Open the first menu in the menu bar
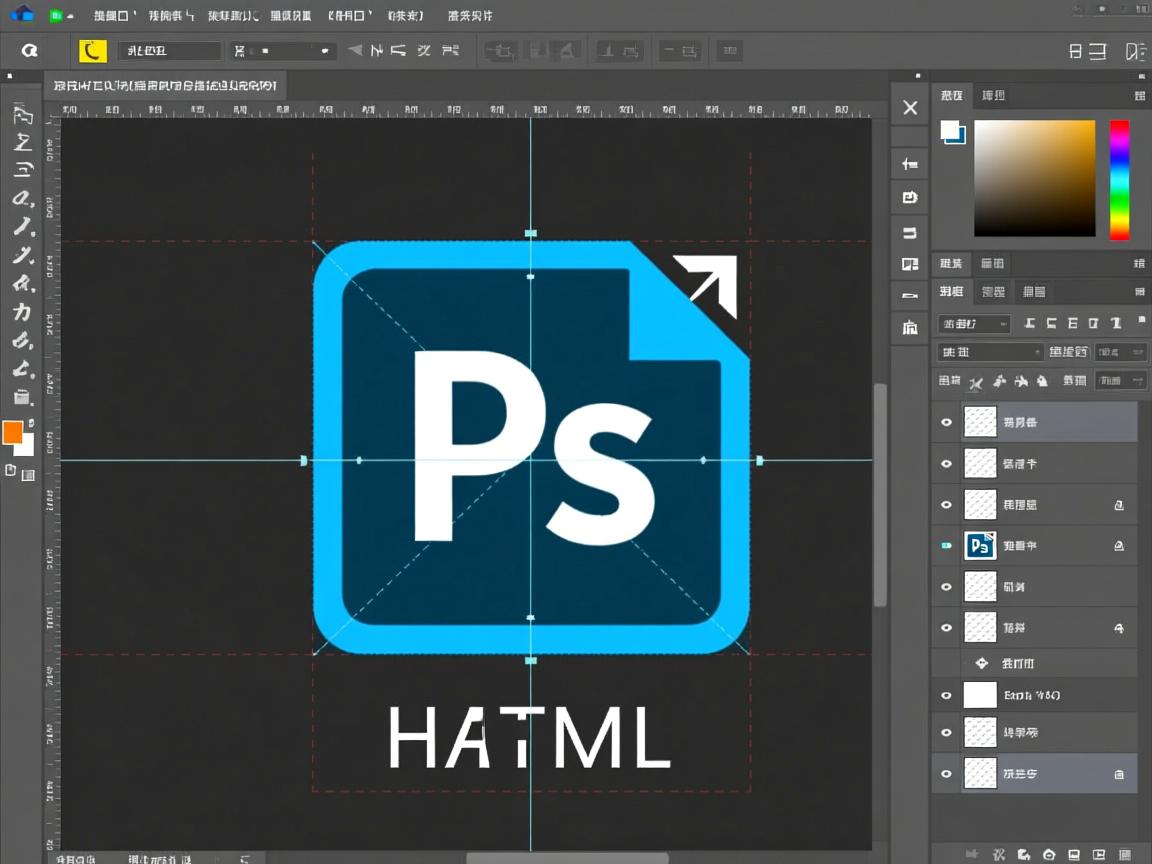 112,16
